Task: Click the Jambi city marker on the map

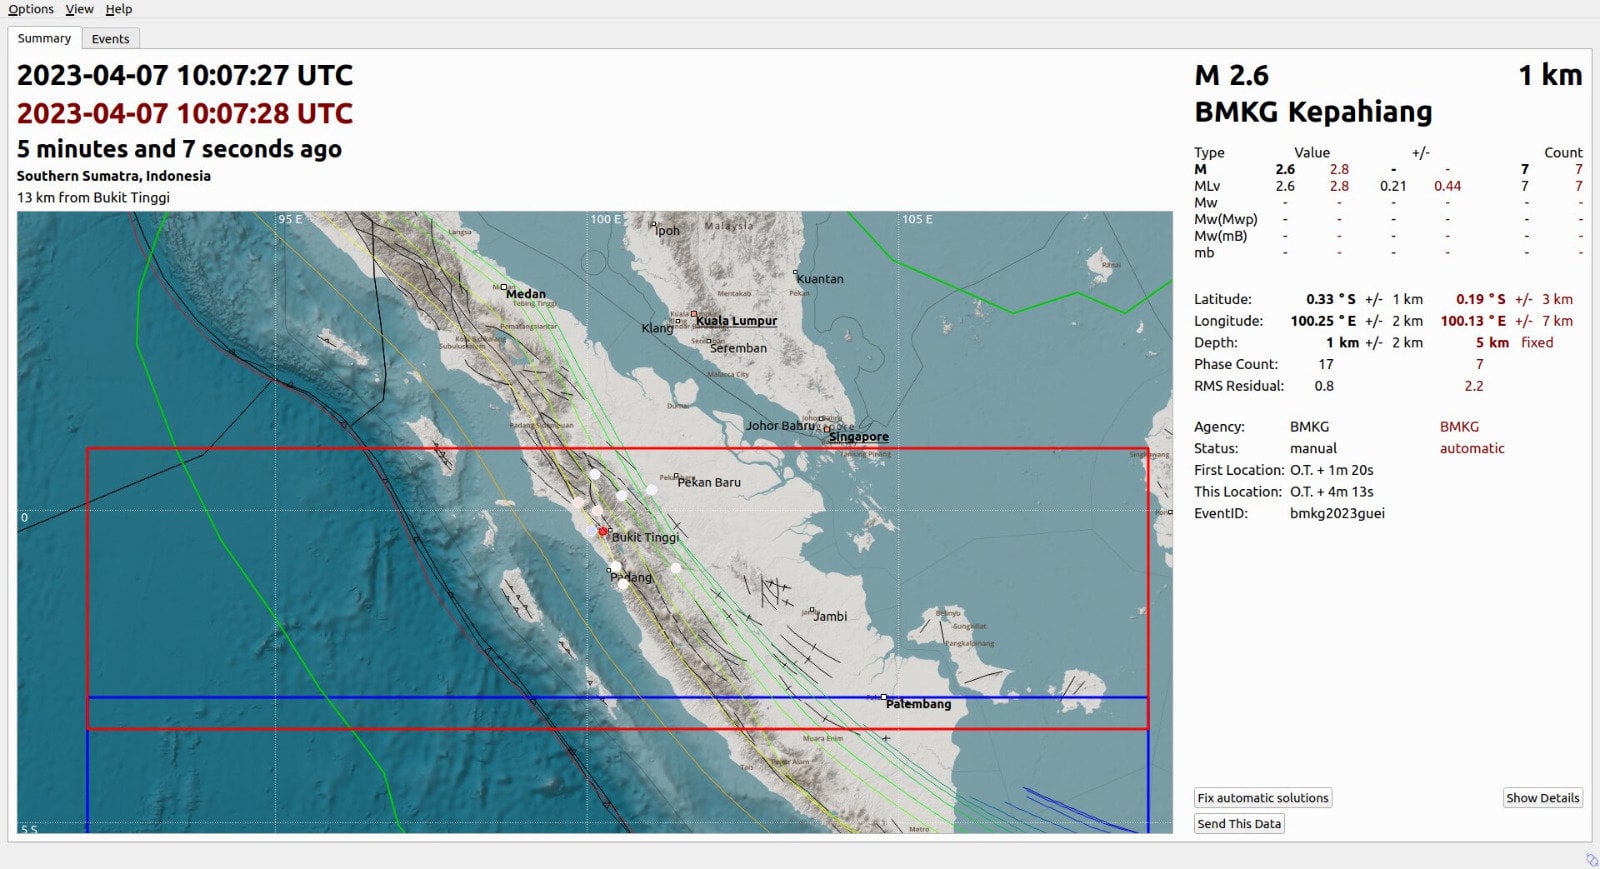Action: [813, 610]
